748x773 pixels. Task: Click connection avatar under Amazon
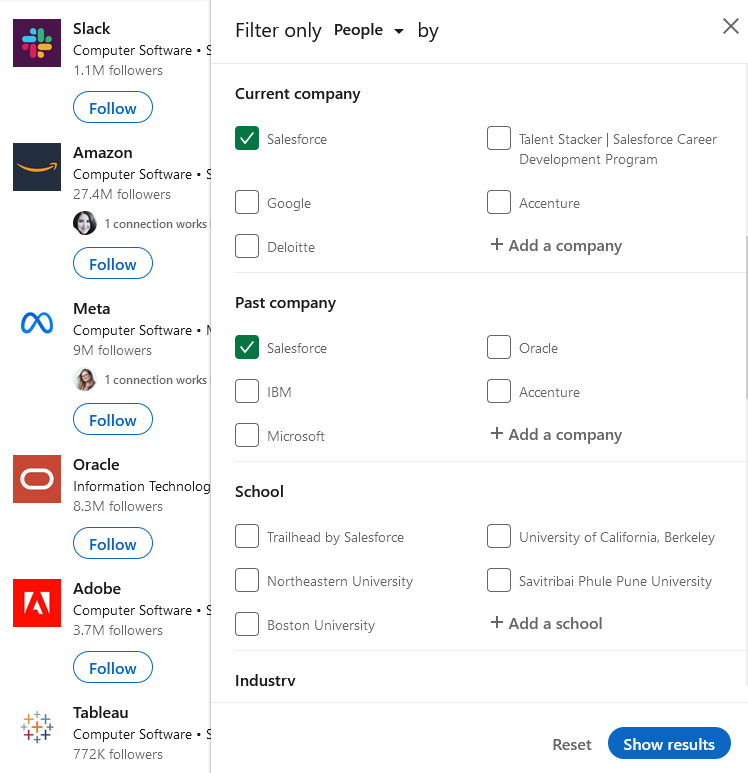85,223
